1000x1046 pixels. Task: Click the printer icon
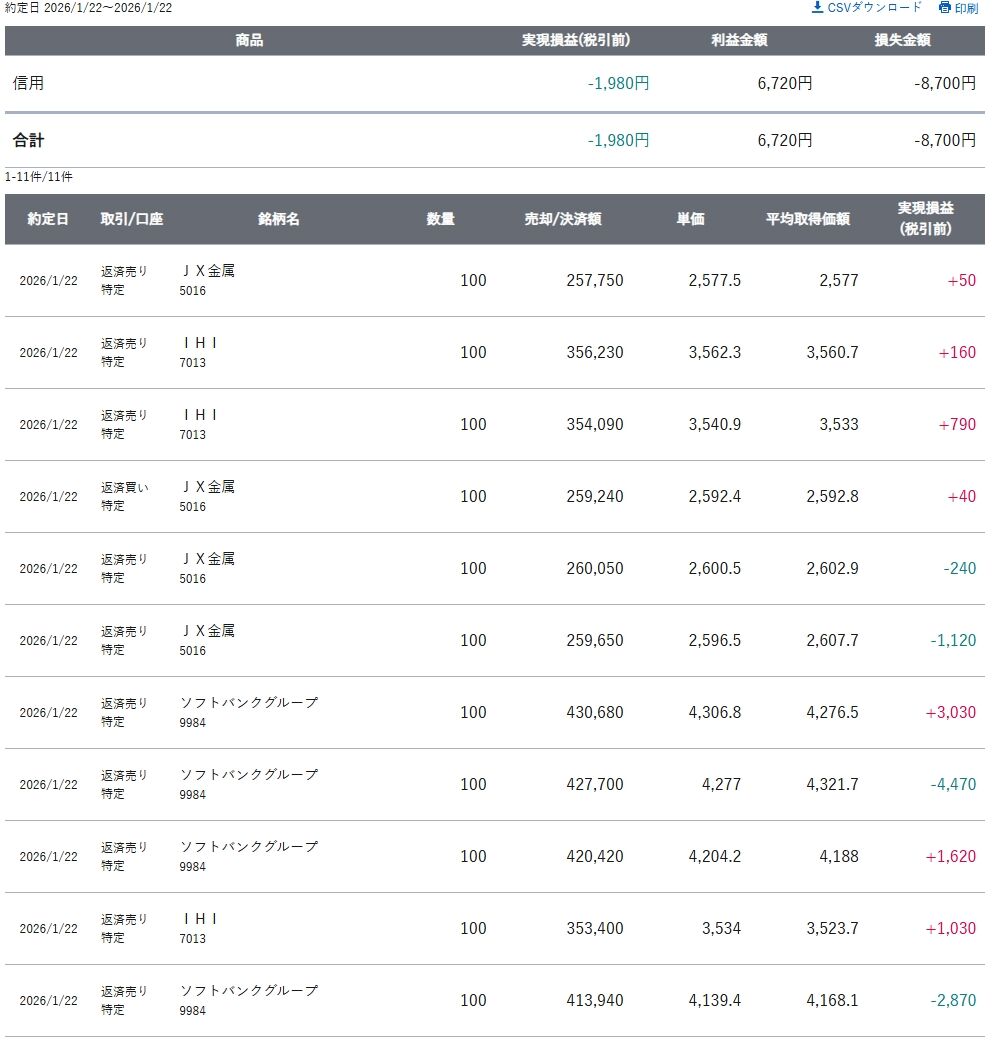pos(944,8)
